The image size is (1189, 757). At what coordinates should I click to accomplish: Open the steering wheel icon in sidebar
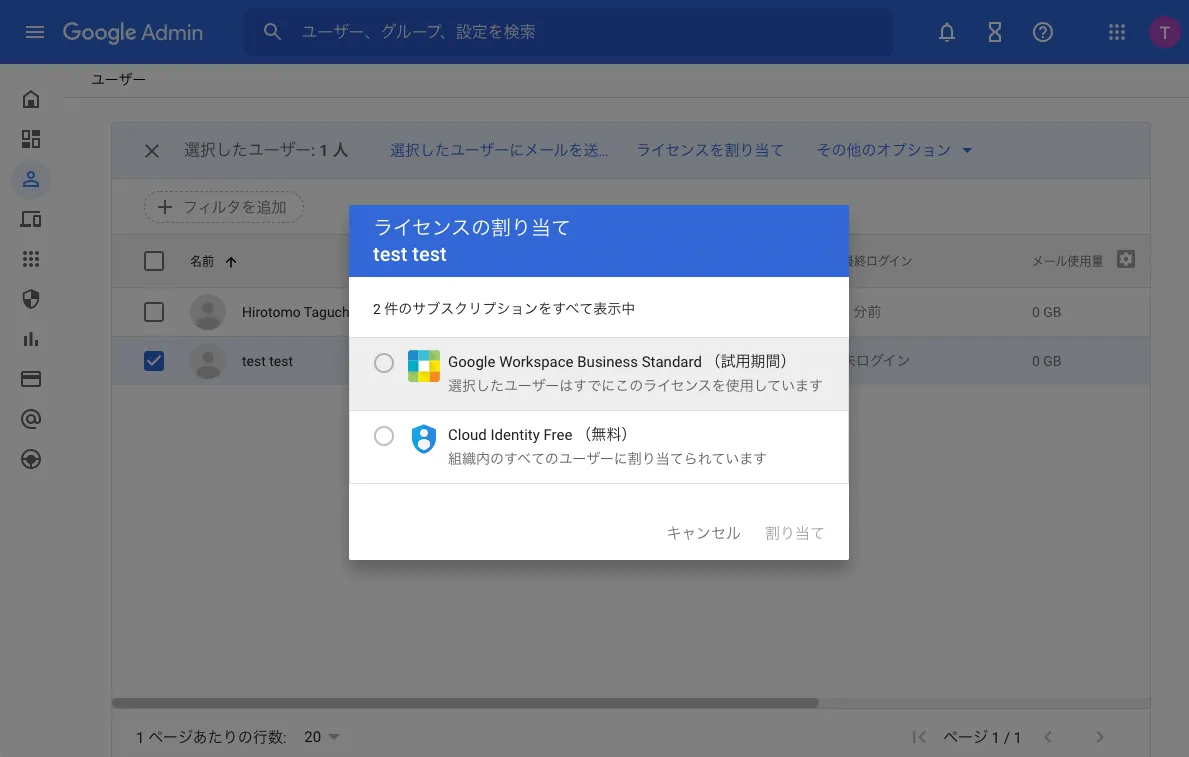[31, 459]
